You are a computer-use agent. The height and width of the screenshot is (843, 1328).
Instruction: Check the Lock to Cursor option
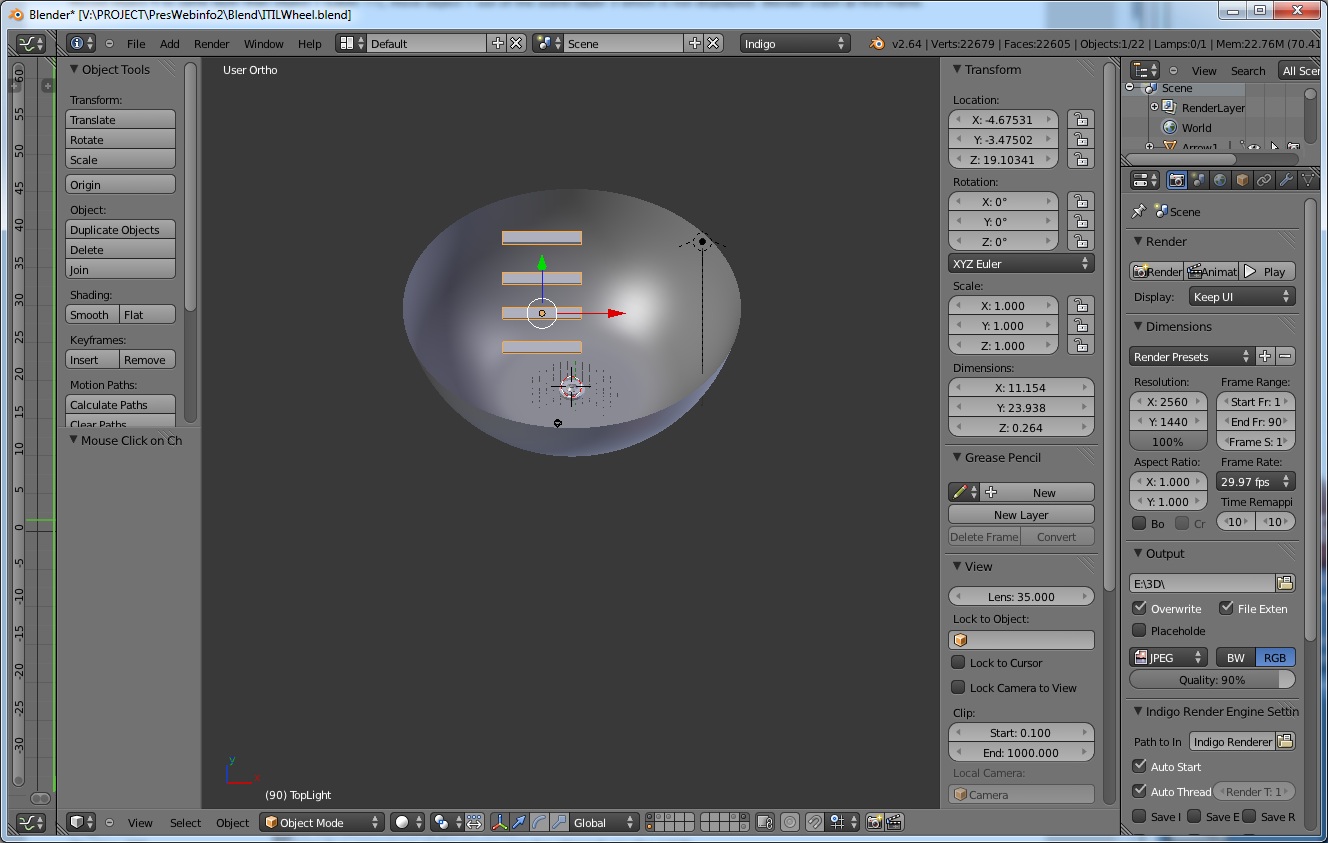tap(958, 663)
